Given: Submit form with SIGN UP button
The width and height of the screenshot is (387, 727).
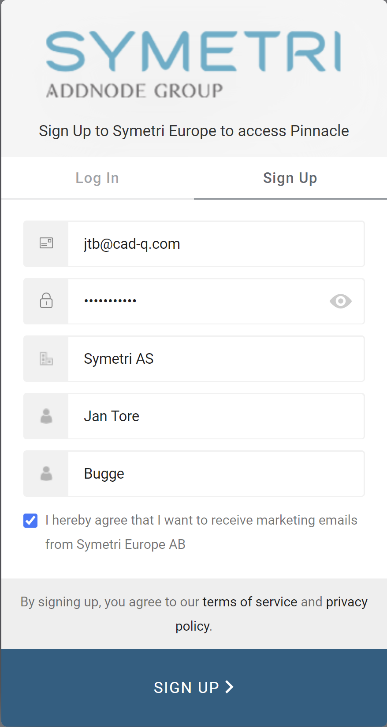Looking at the screenshot, I should [x=193, y=688].
